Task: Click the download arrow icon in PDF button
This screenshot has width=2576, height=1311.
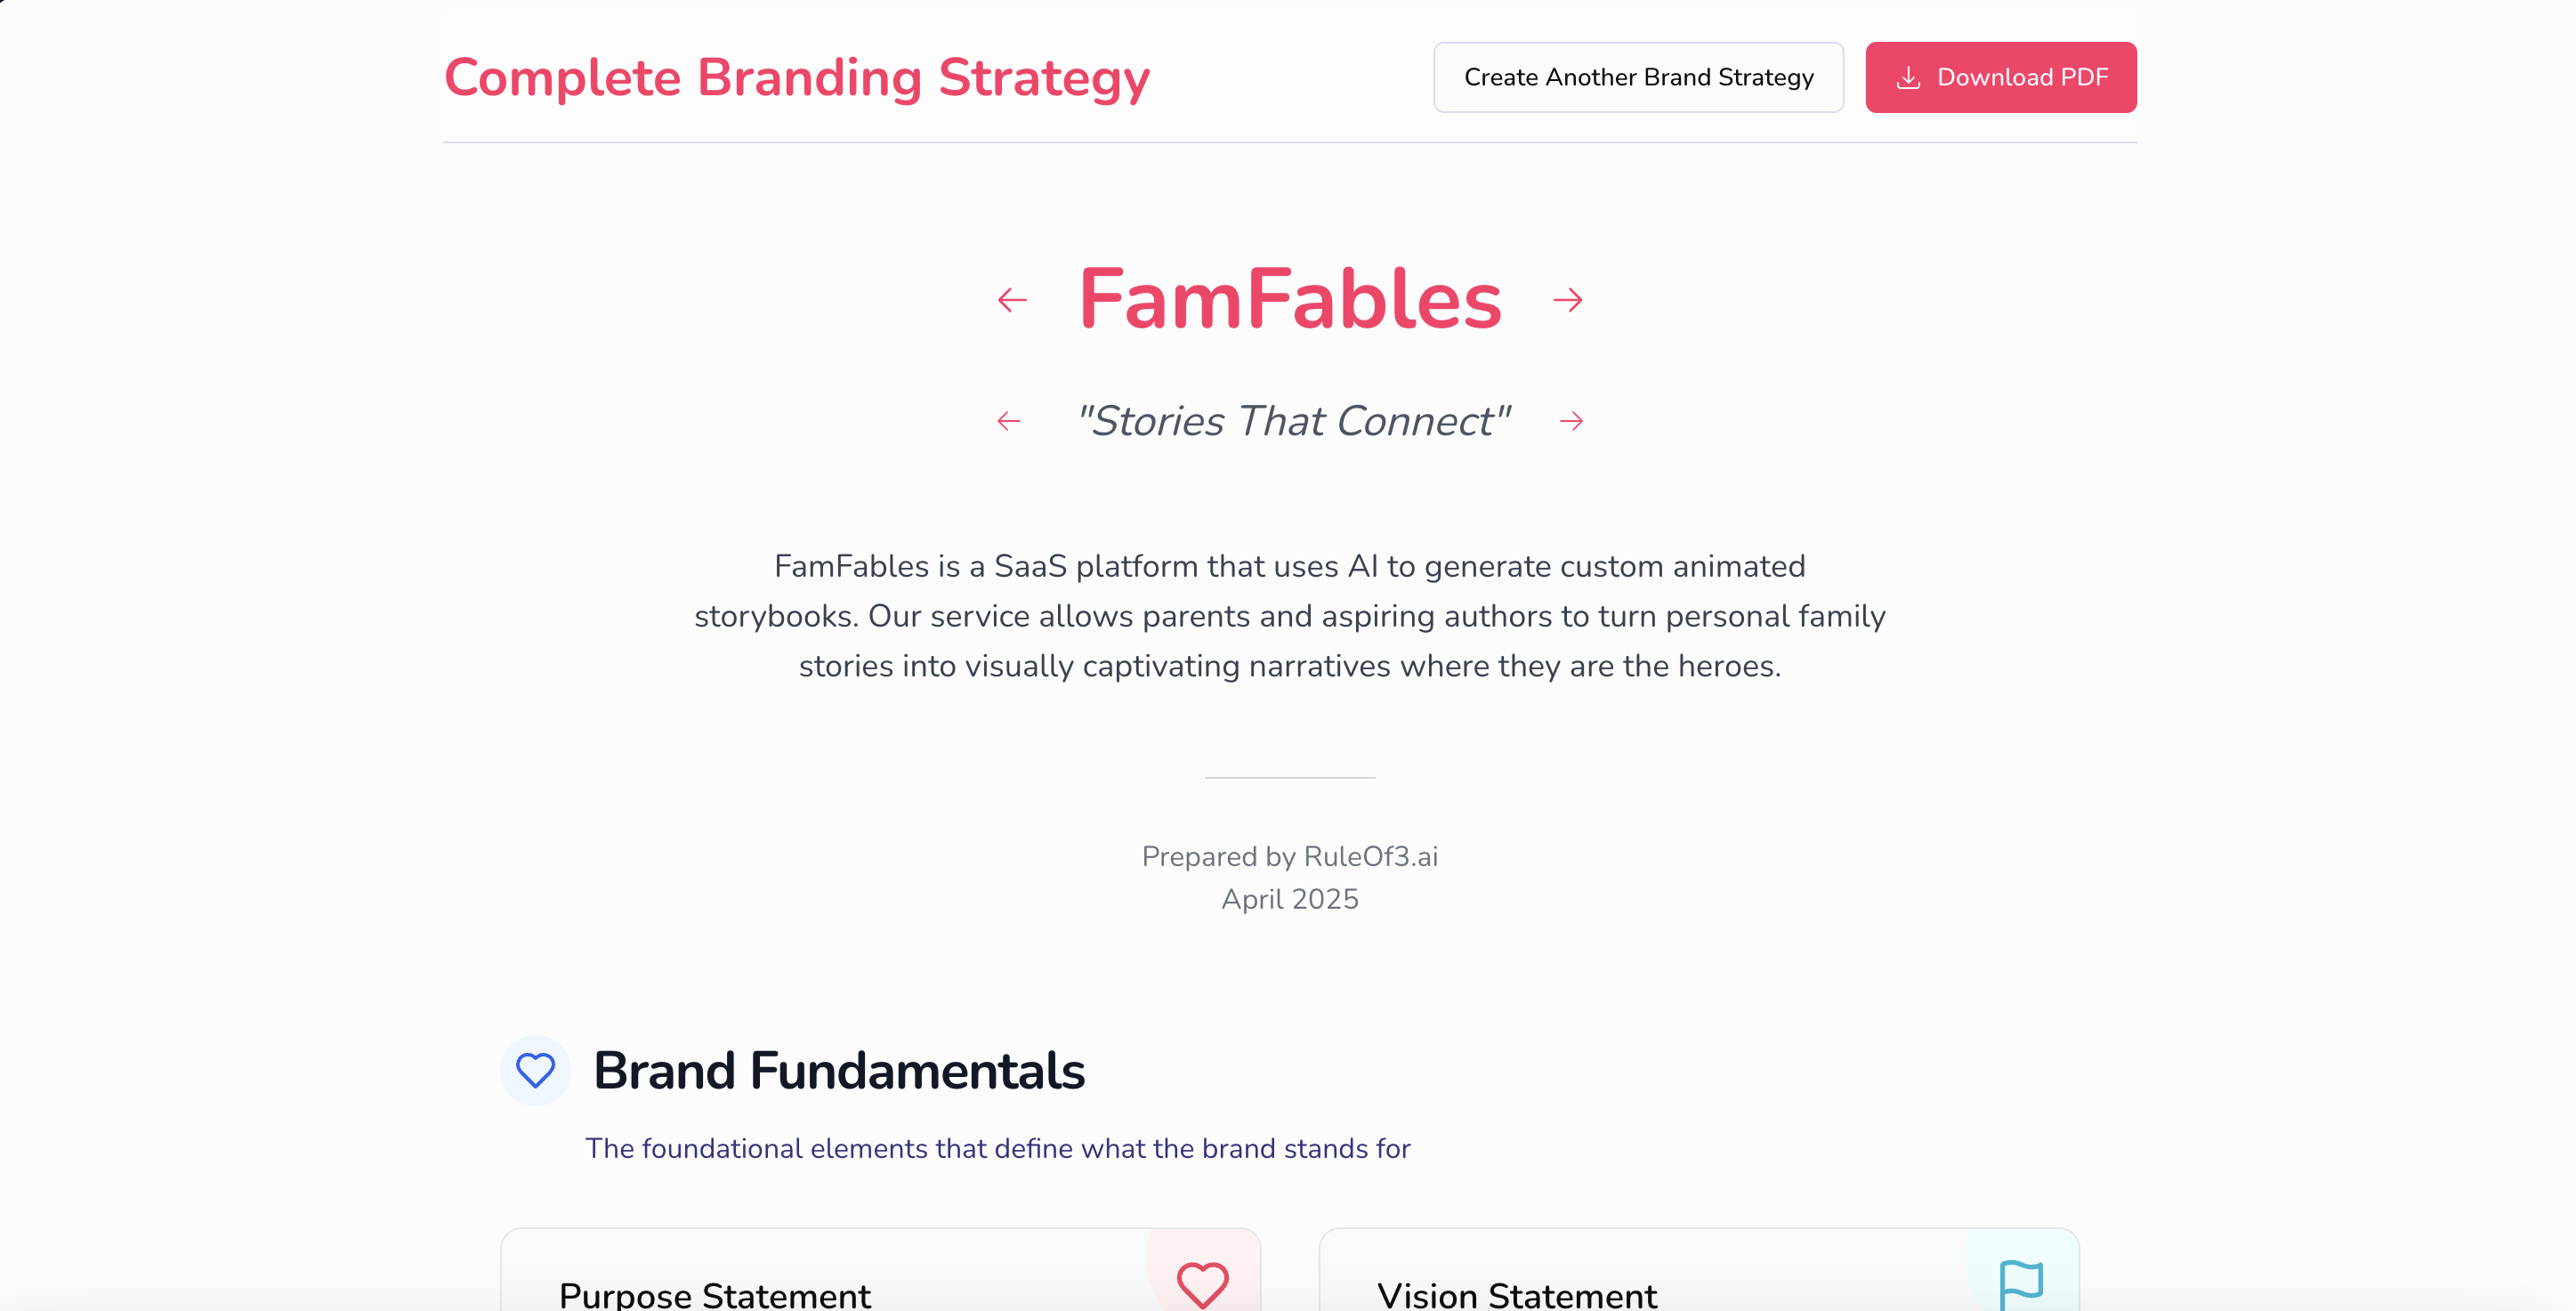Action: click(x=1908, y=77)
